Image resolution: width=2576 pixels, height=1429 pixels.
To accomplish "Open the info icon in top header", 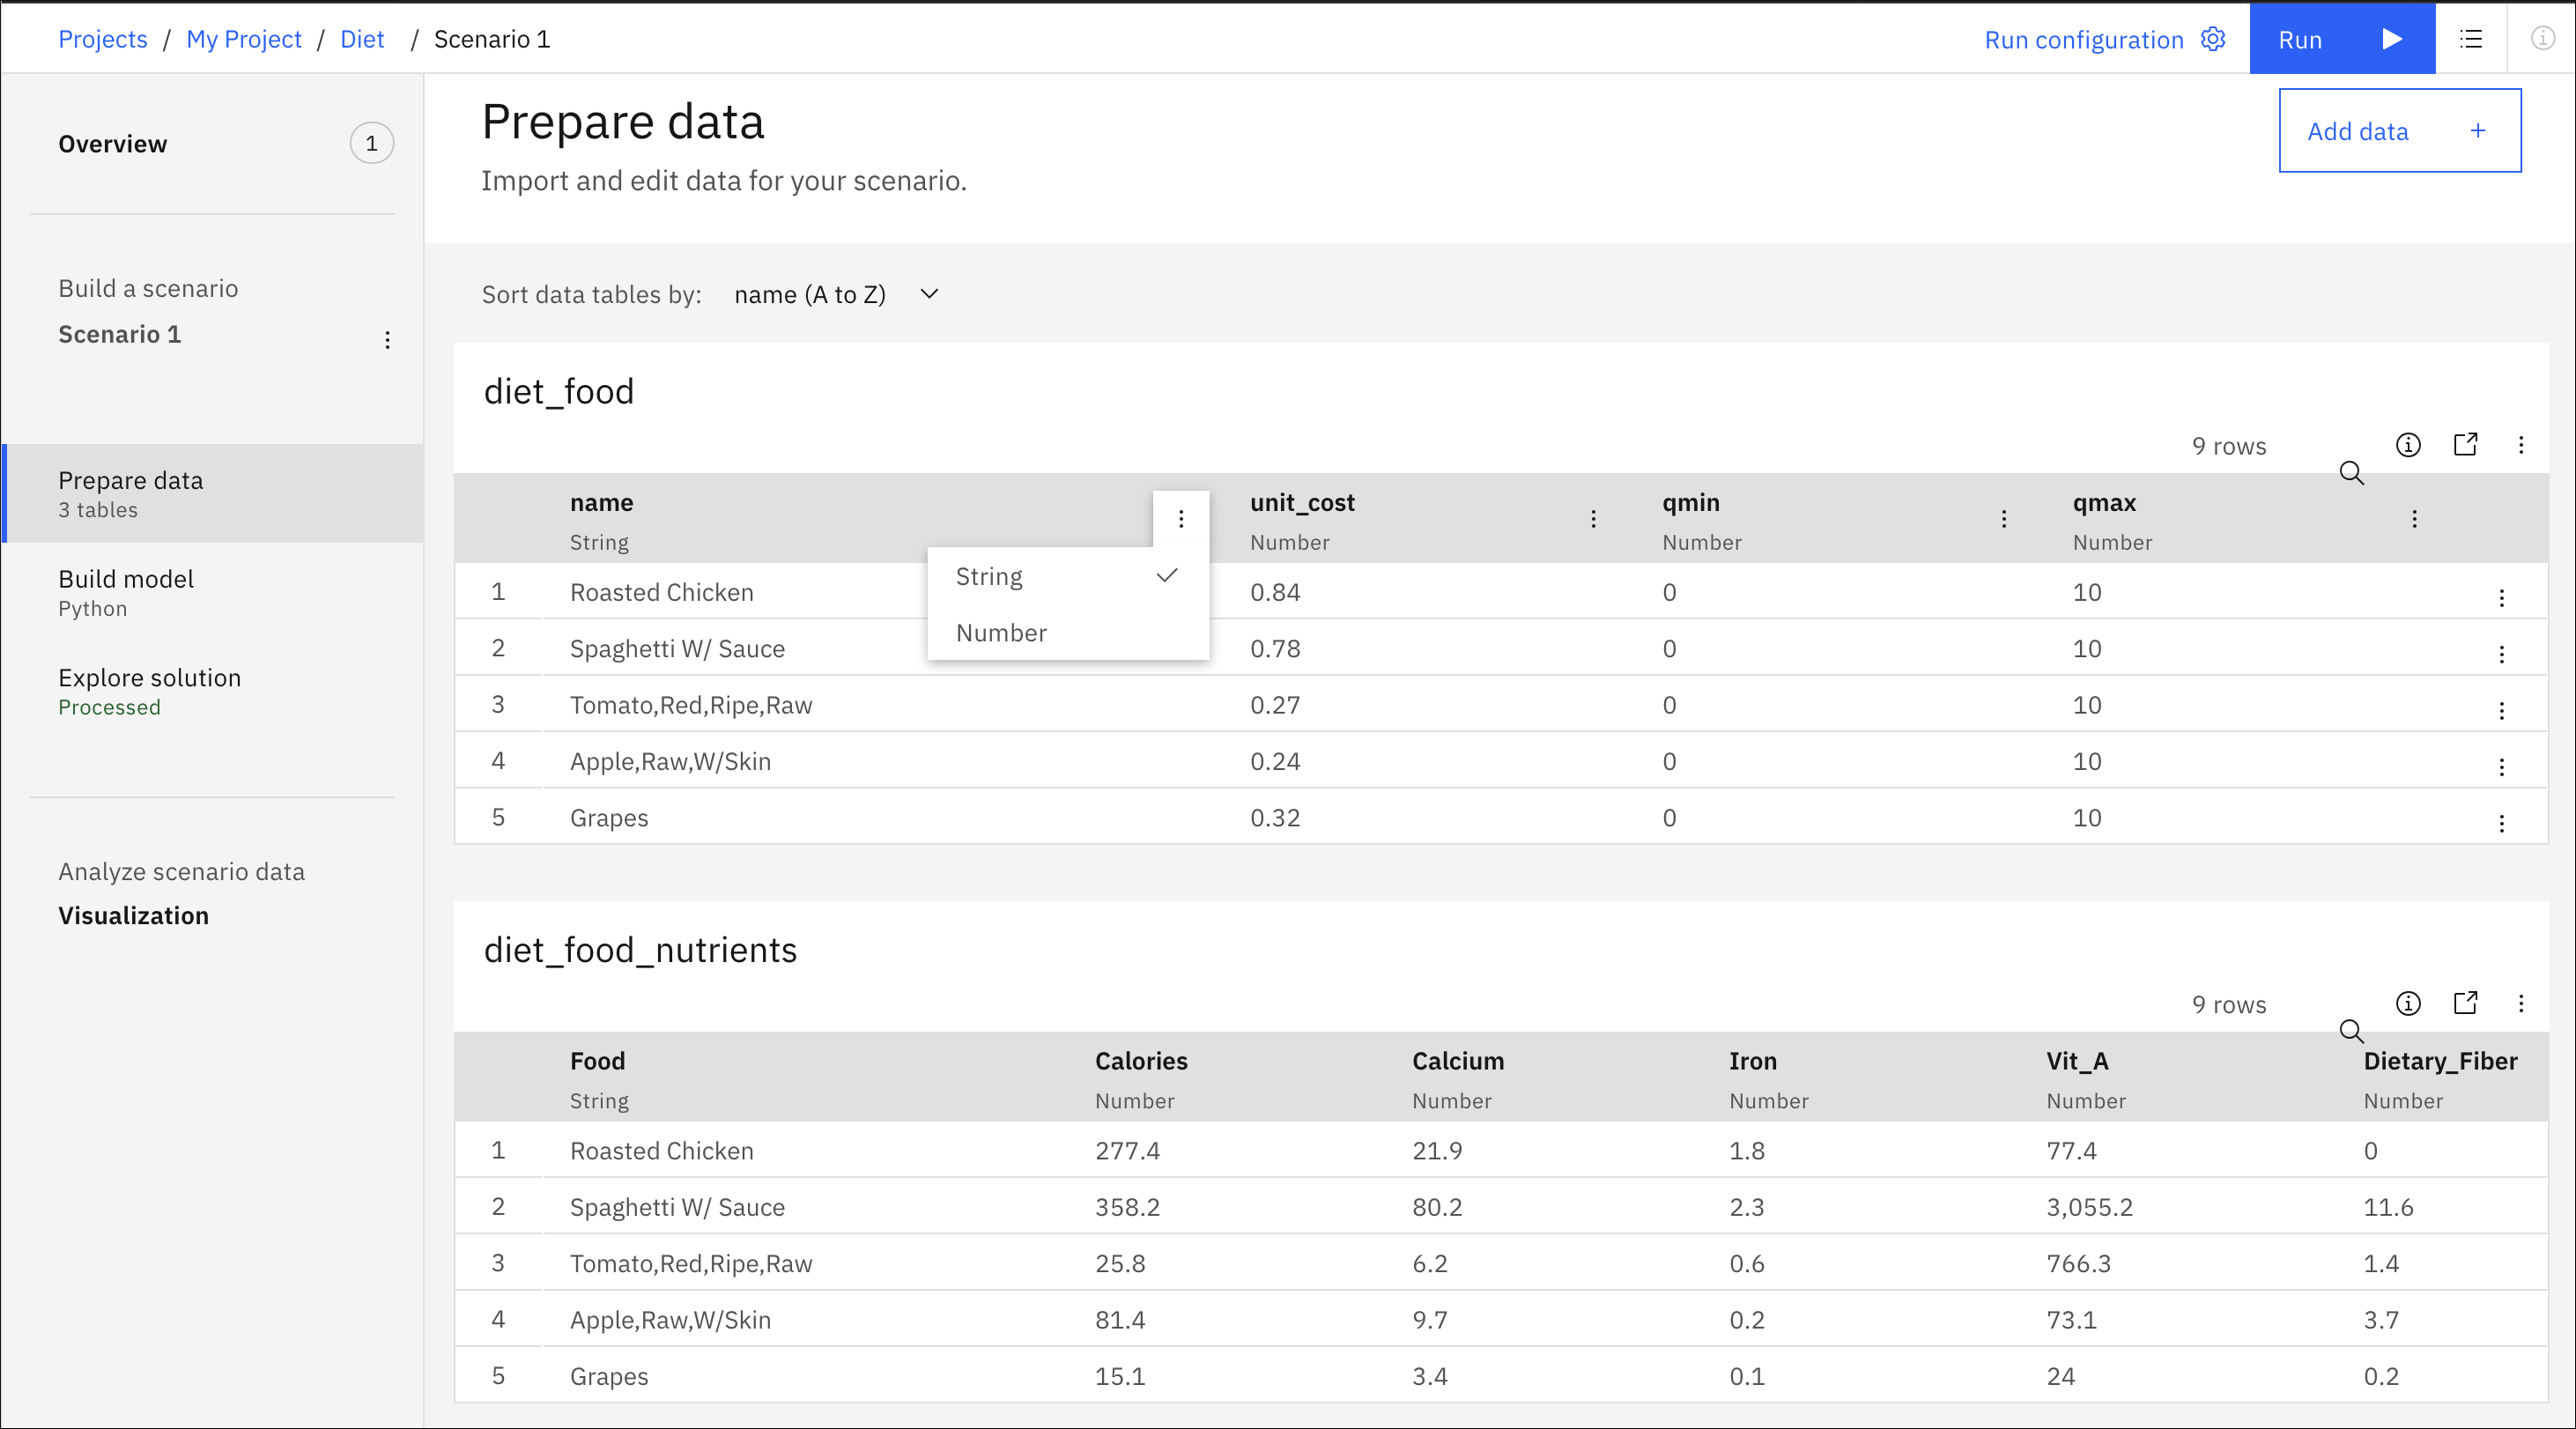I will click(2542, 39).
